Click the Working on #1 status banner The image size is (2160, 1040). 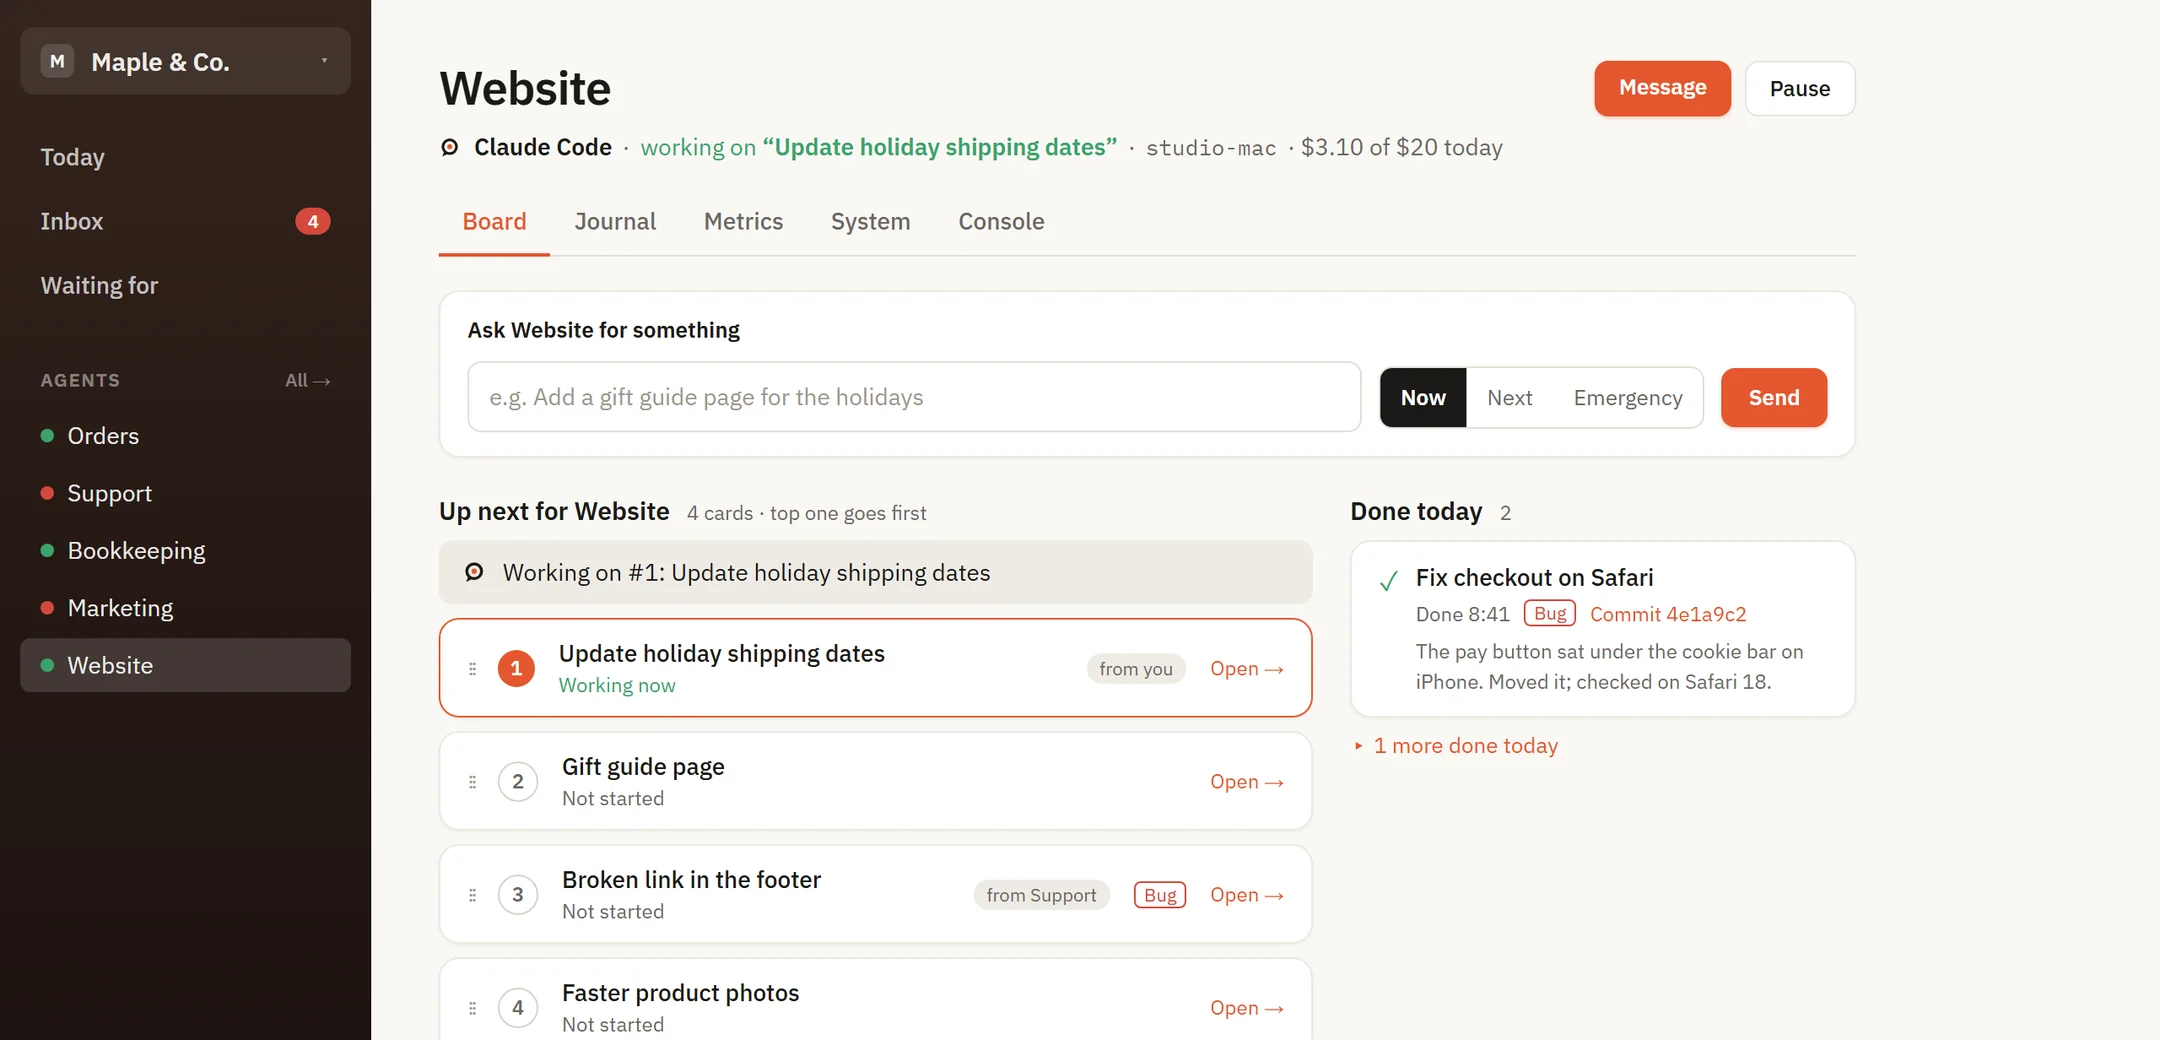875,572
